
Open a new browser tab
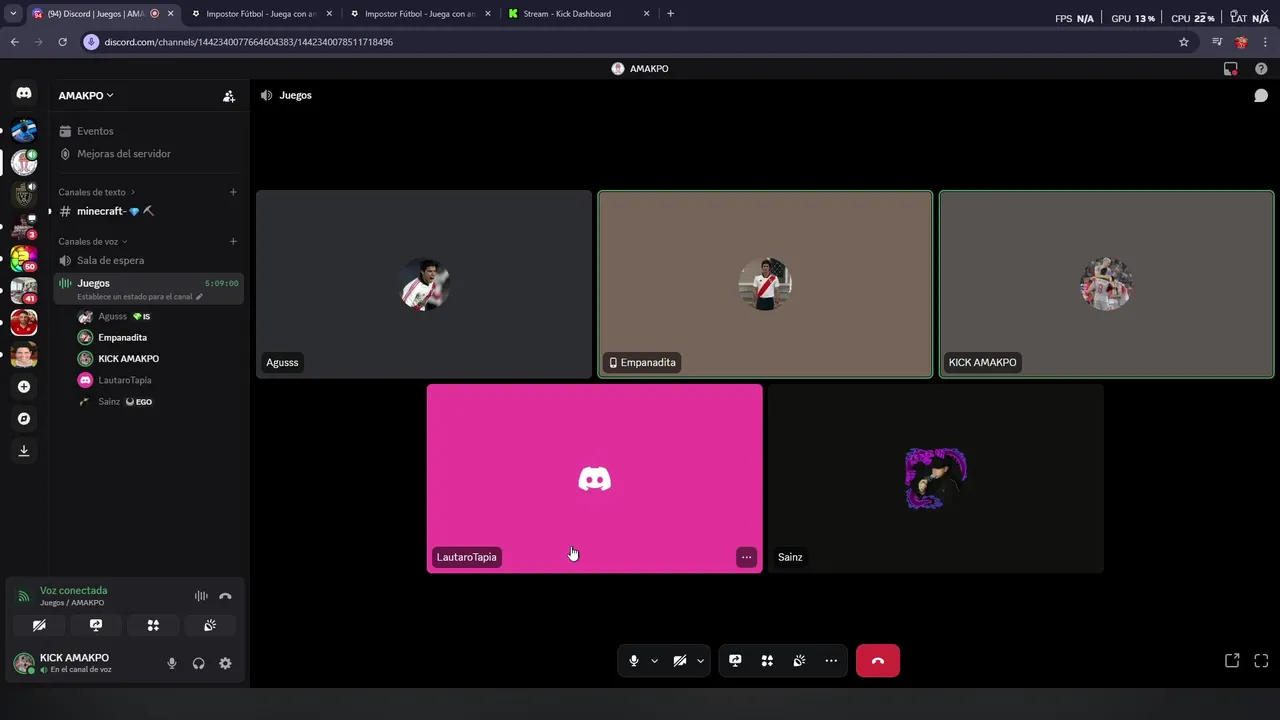click(x=670, y=14)
